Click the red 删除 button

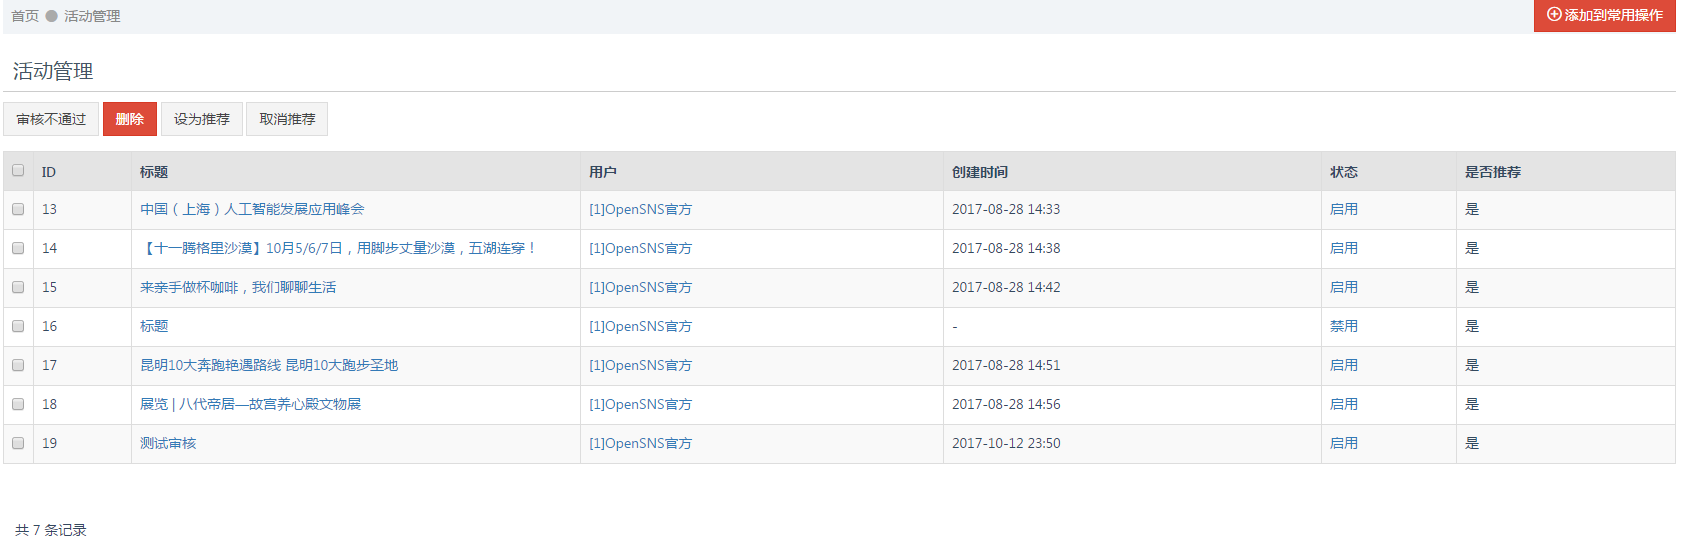pyautogui.click(x=130, y=119)
